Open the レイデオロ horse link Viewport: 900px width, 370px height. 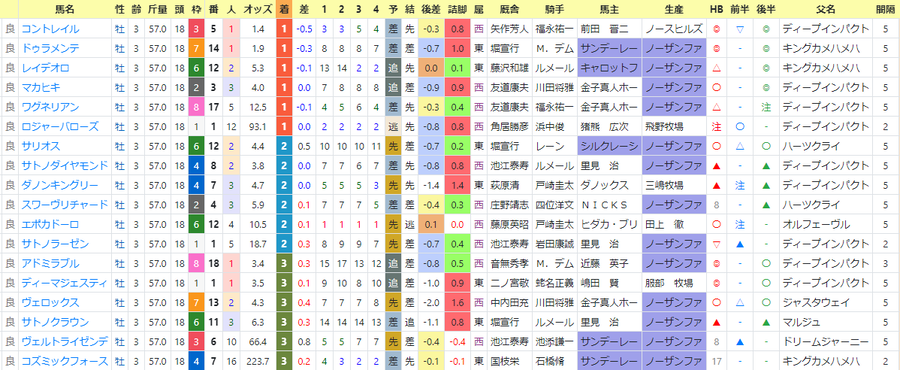[45, 68]
